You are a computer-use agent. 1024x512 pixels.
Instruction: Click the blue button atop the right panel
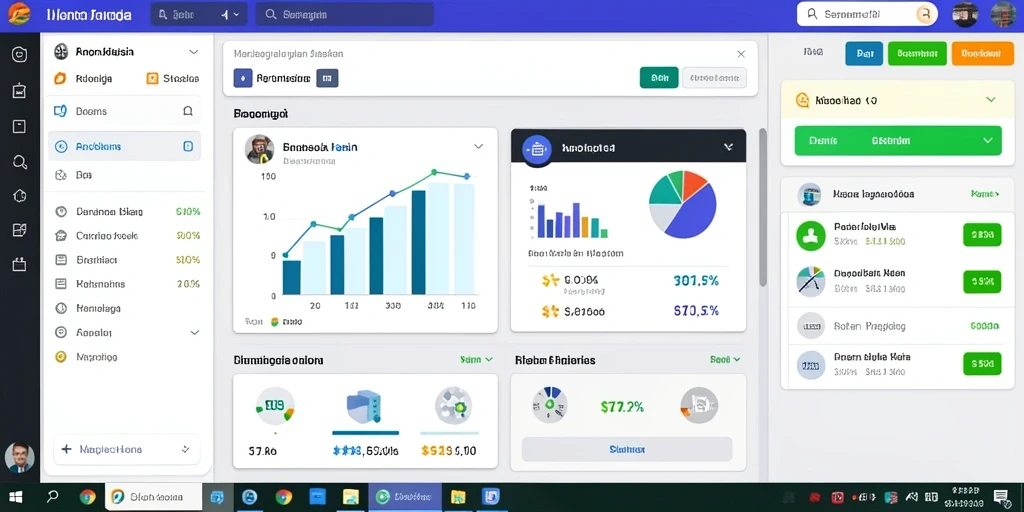point(864,54)
